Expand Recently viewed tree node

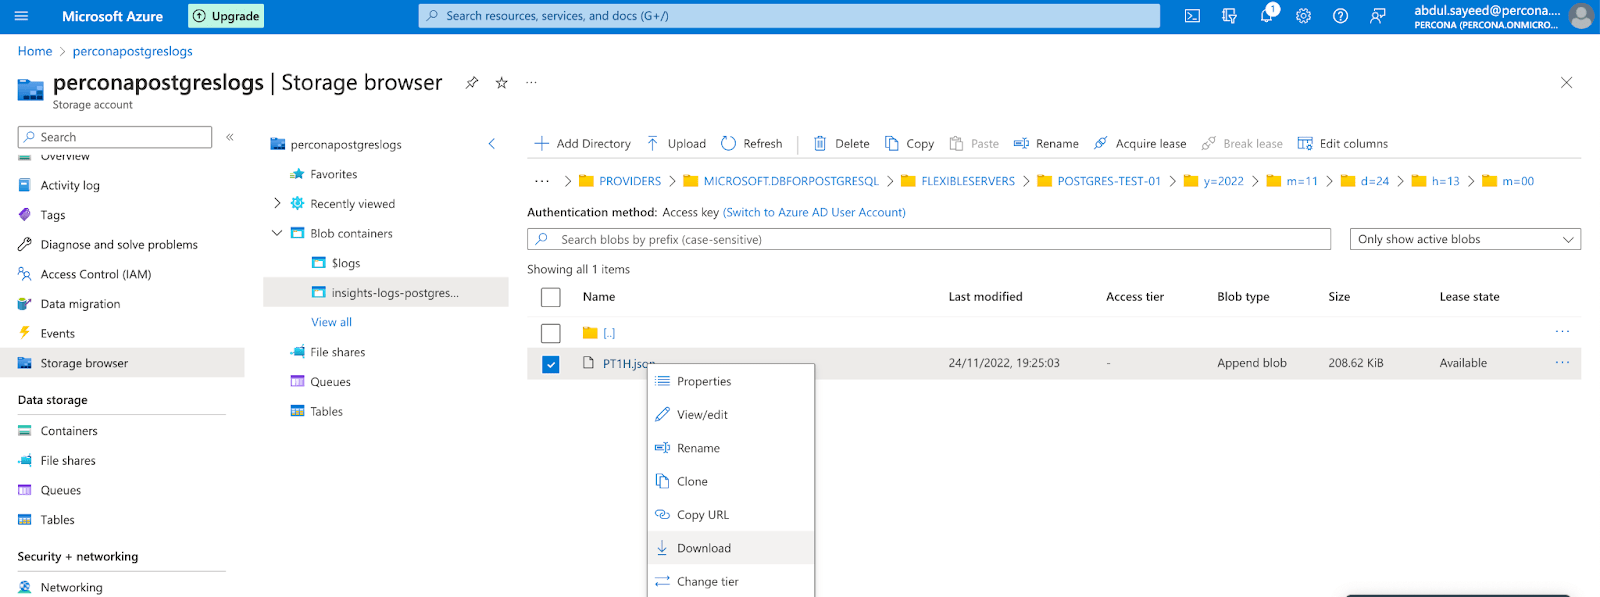[x=277, y=203]
